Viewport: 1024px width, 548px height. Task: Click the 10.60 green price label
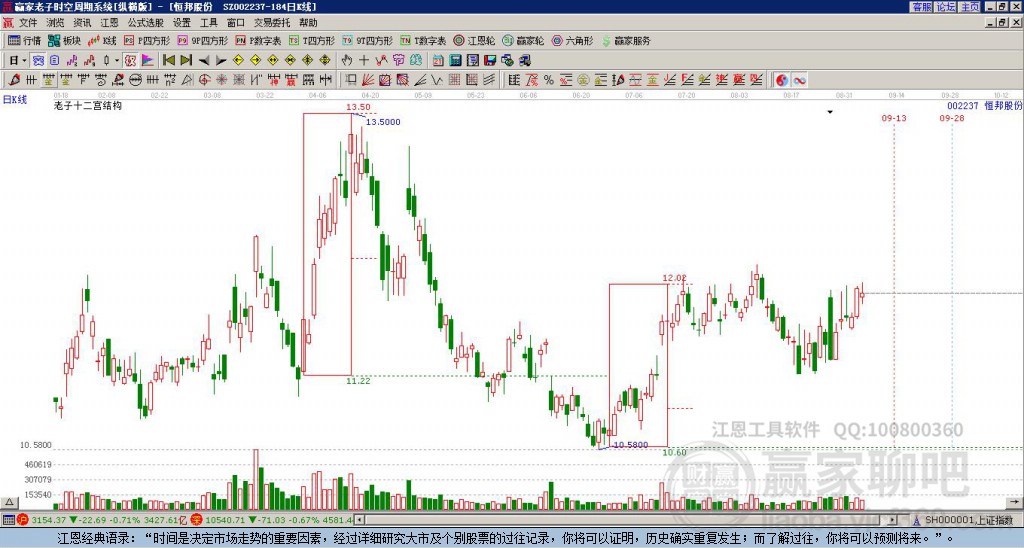point(675,452)
